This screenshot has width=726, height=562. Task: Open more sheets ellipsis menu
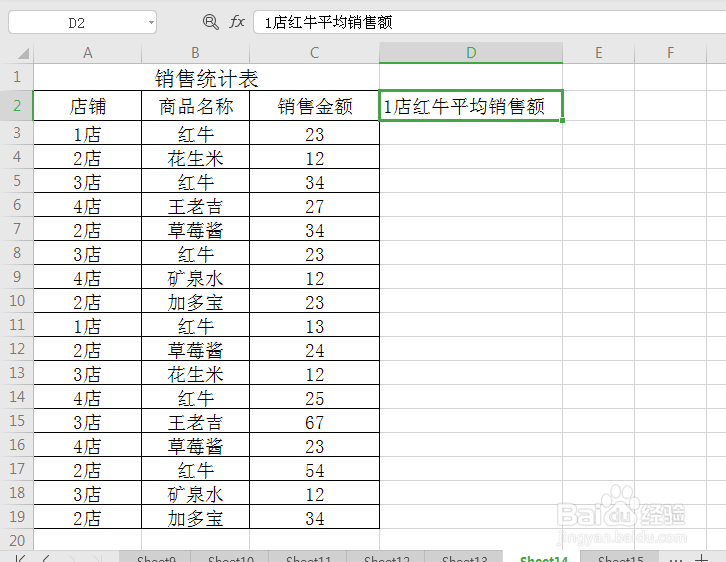[676, 559]
